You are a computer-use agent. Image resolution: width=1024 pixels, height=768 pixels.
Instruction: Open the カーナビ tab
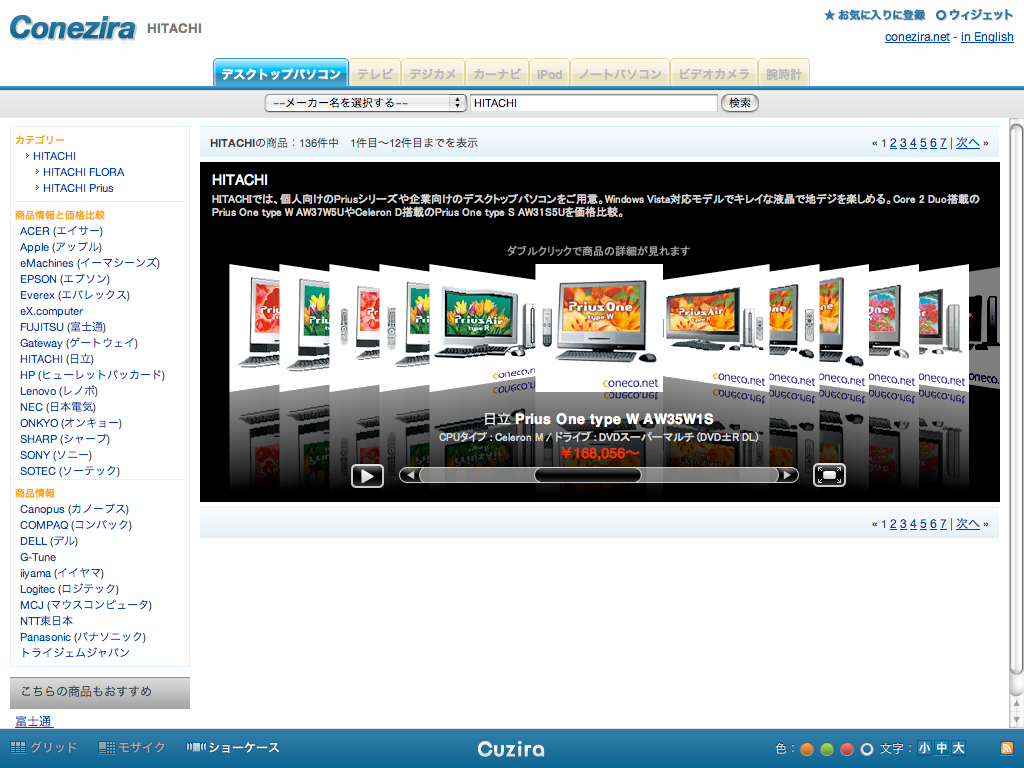(496, 74)
